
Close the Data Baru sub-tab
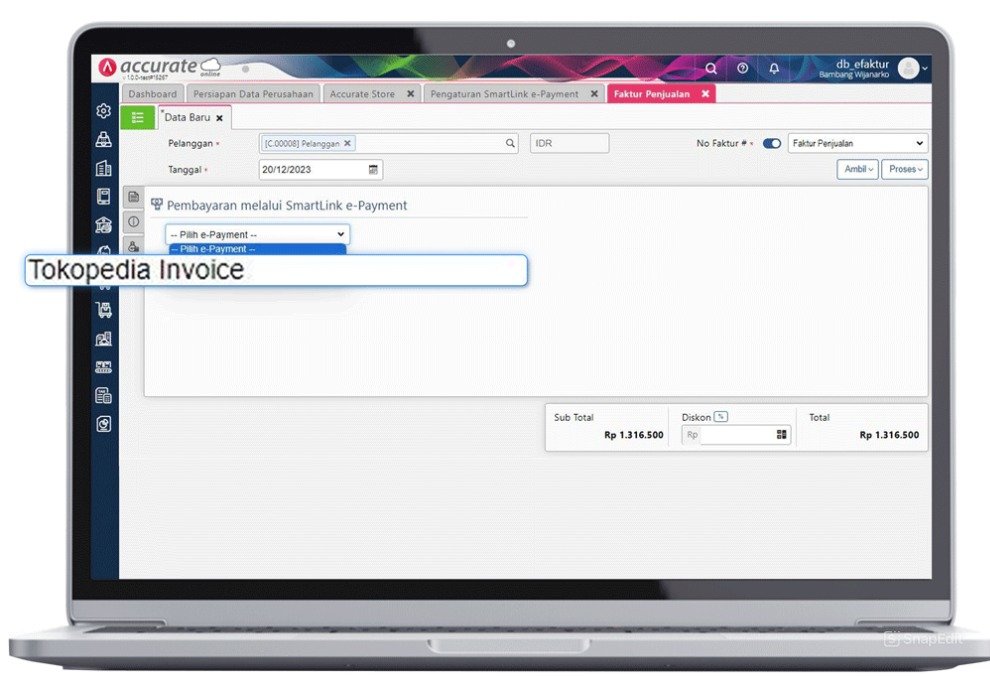[x=219, y=118]
